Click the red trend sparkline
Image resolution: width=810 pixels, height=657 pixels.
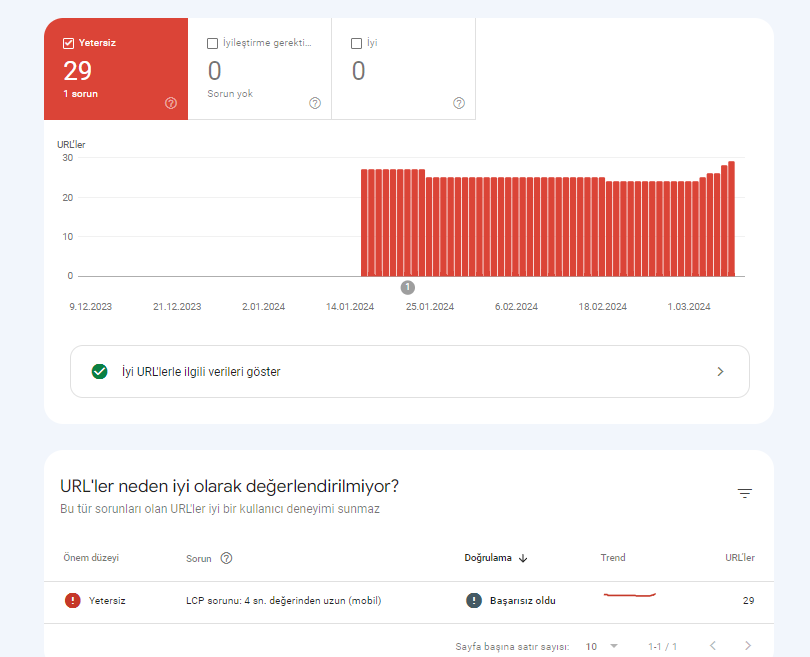[x=630, y=595]
